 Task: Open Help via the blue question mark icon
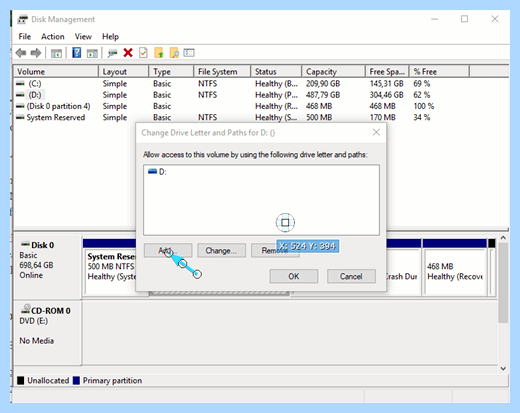77,53
